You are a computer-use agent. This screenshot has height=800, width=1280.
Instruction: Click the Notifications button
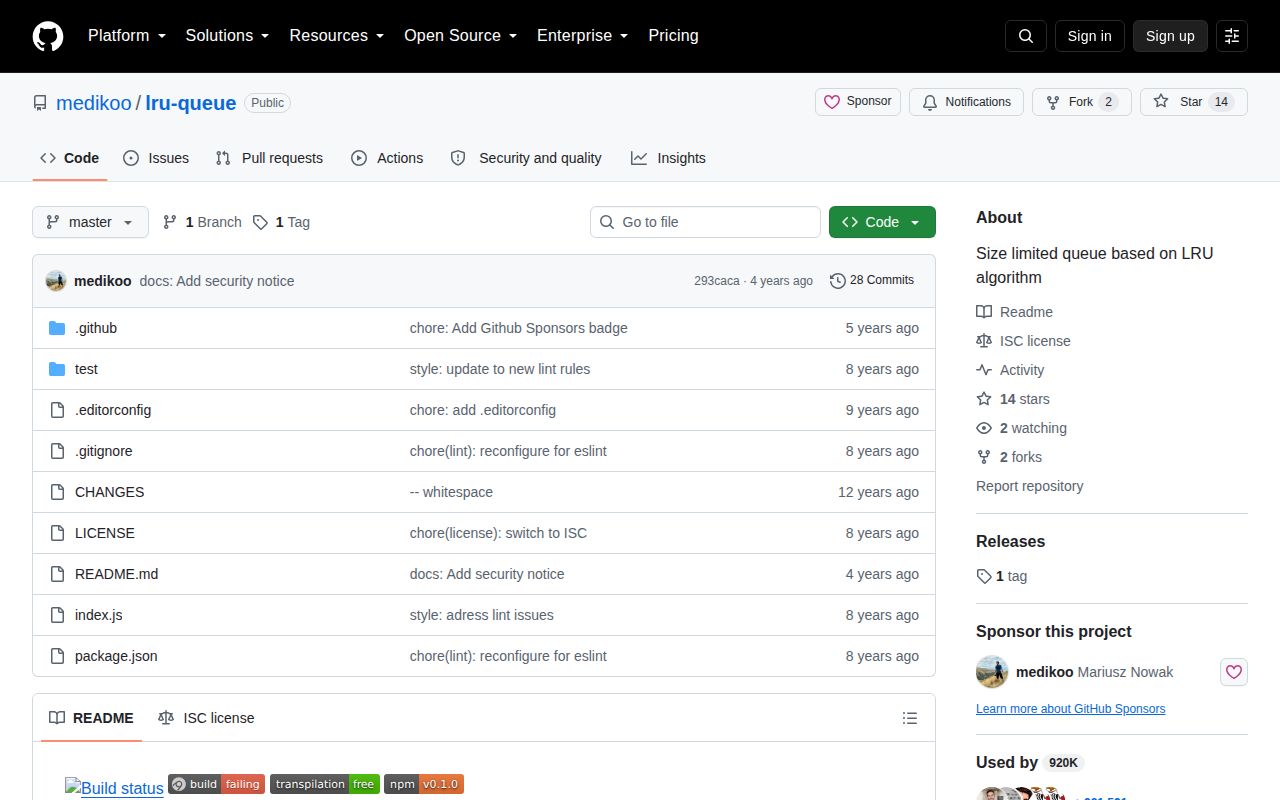(x=966, y=102)
